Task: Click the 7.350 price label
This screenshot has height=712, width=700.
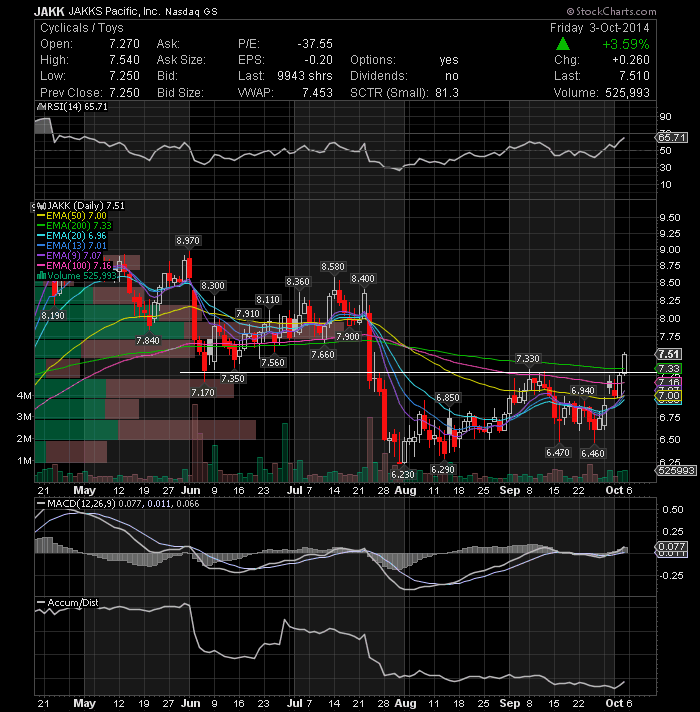Action: pyautogui.click(x=232, y=378)
